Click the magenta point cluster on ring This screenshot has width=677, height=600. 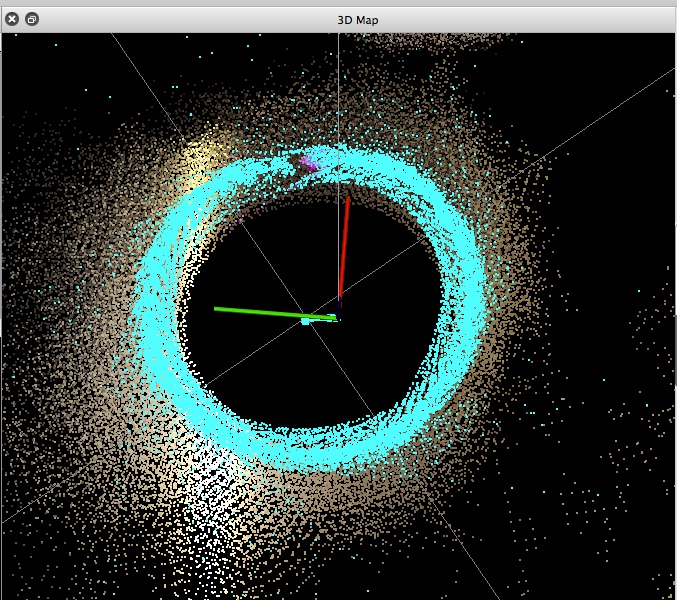(309, 162)
